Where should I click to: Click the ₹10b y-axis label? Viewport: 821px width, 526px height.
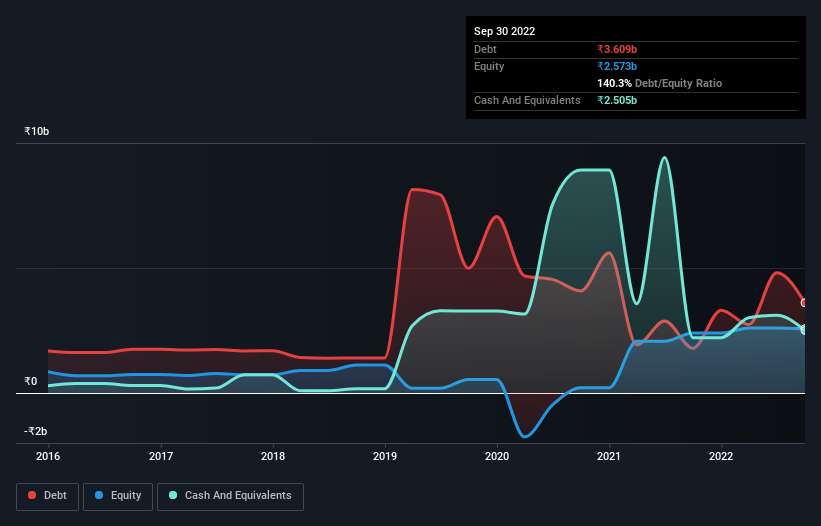coord(37,131)
